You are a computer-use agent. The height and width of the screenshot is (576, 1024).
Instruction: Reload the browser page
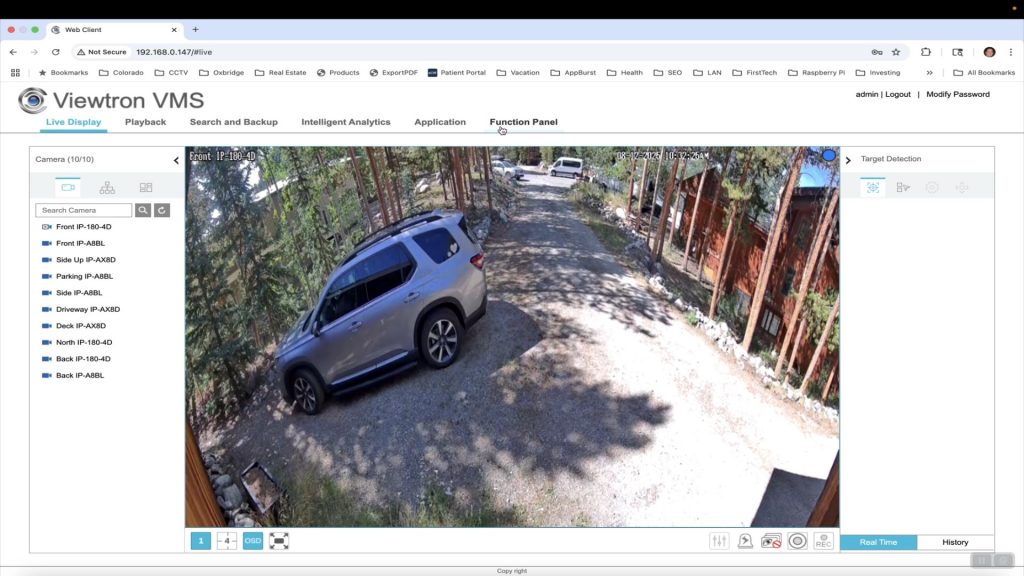[56, 52]
